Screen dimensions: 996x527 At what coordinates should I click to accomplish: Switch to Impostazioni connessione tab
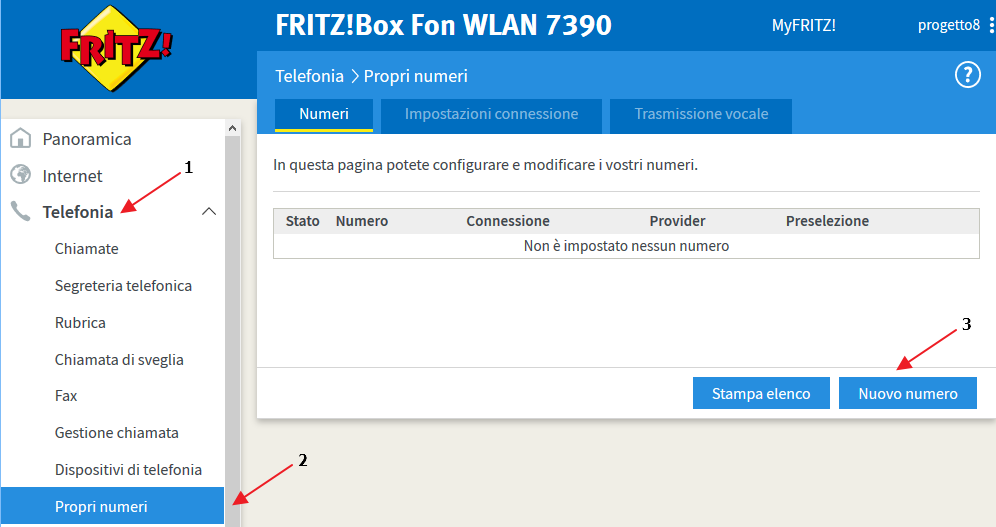tap(491, 115)
